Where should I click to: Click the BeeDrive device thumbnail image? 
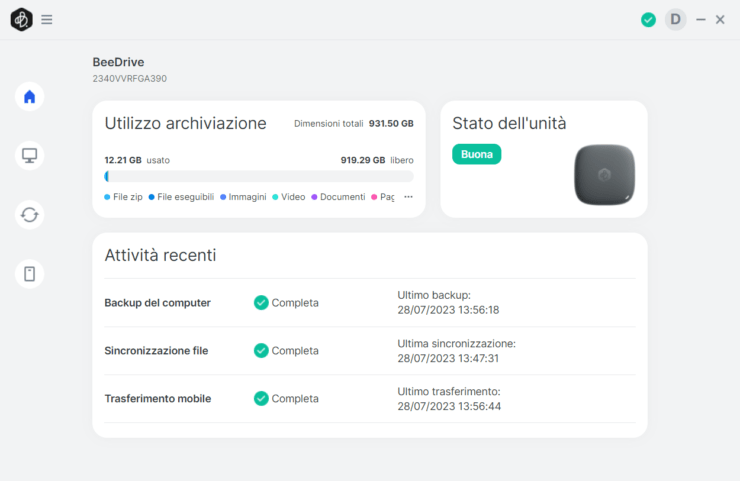click(x=604, y=174)
